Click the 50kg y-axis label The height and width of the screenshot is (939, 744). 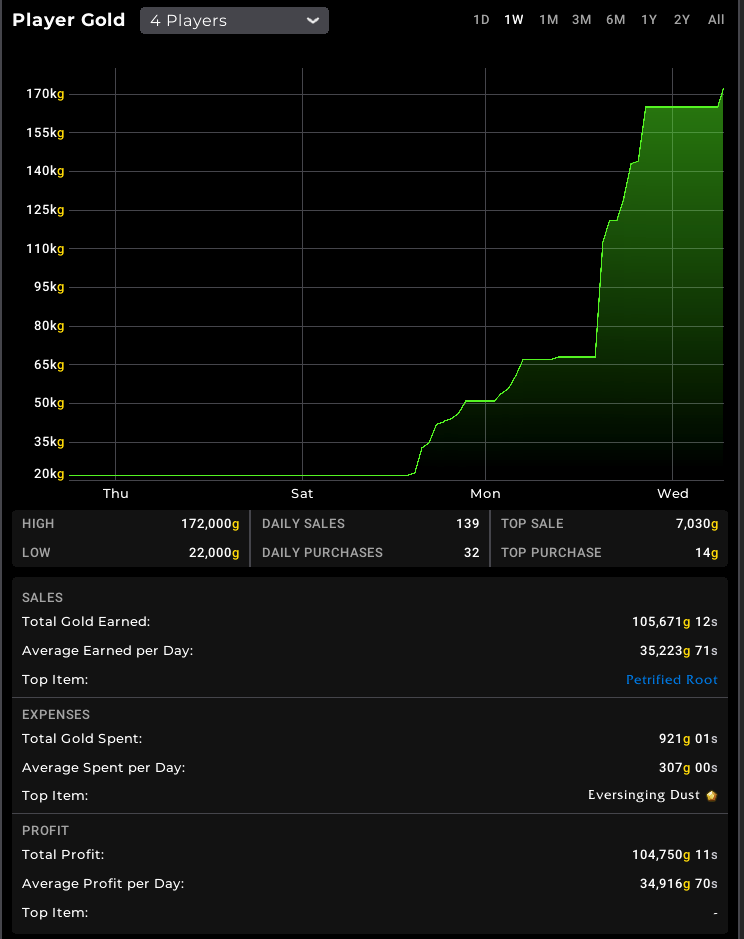point(49,403)
